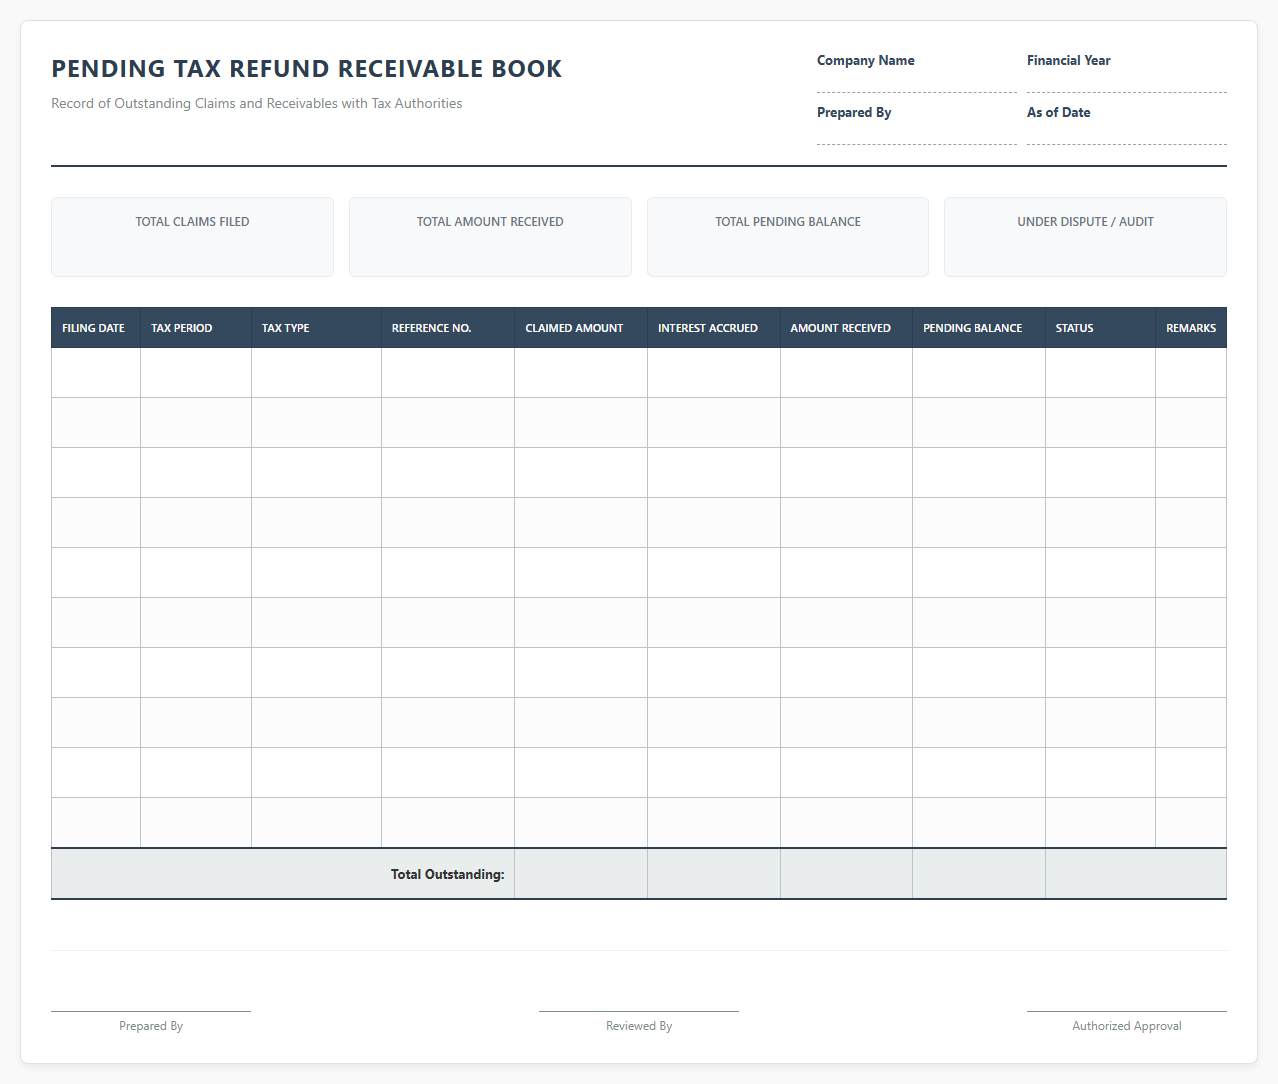The height and width of the screenshot is (1084, 1278).
Task: Click the Financial Year input line
Action: tap(1126, 82)
